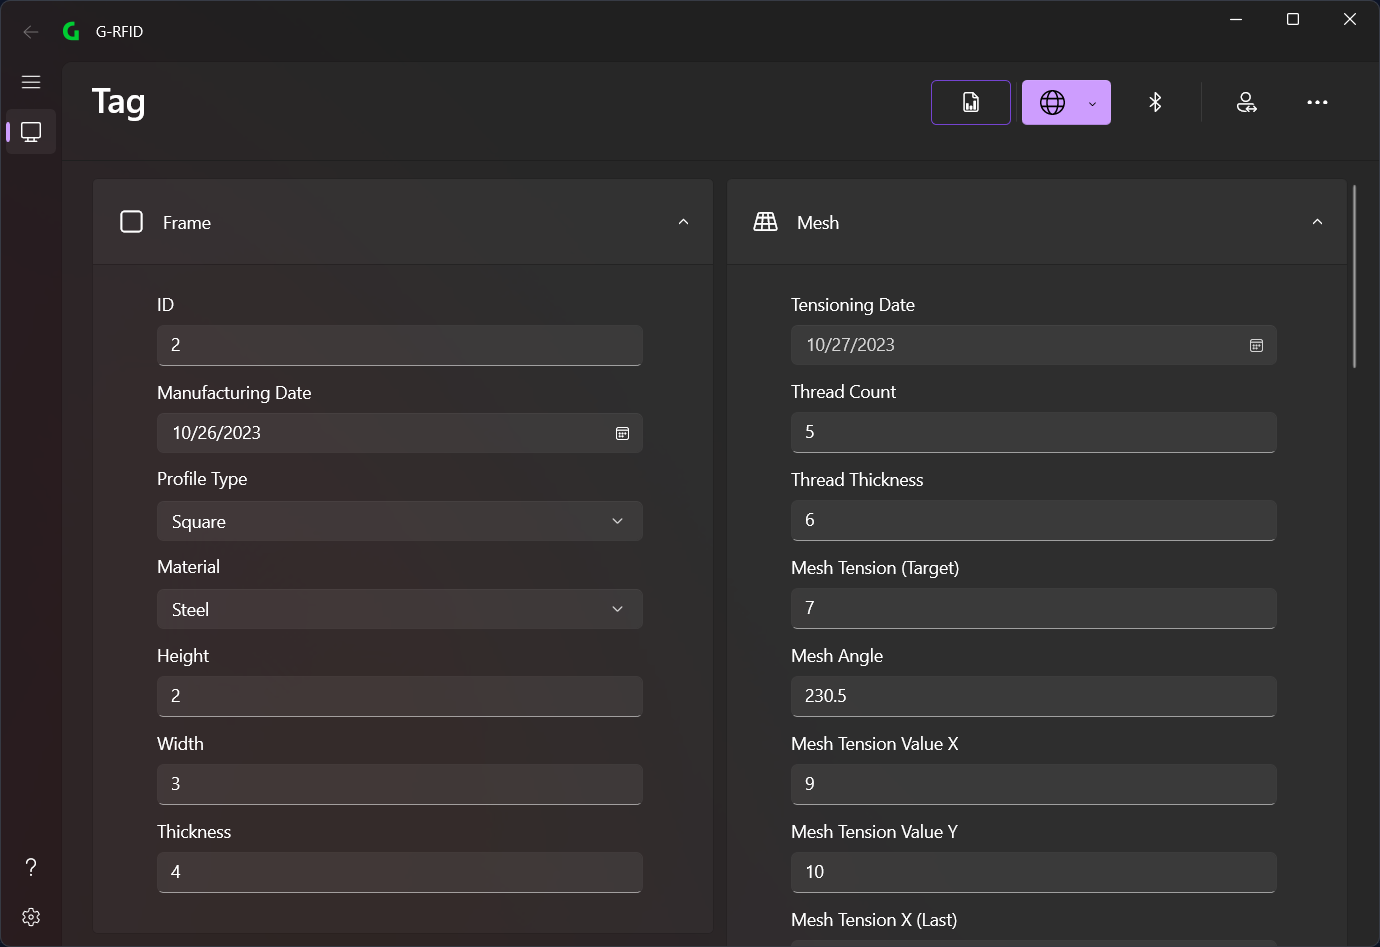Click the Tag page heading
Image resolution: width=1380 pixels, height=947 pixels.
[x=119, y=102]
